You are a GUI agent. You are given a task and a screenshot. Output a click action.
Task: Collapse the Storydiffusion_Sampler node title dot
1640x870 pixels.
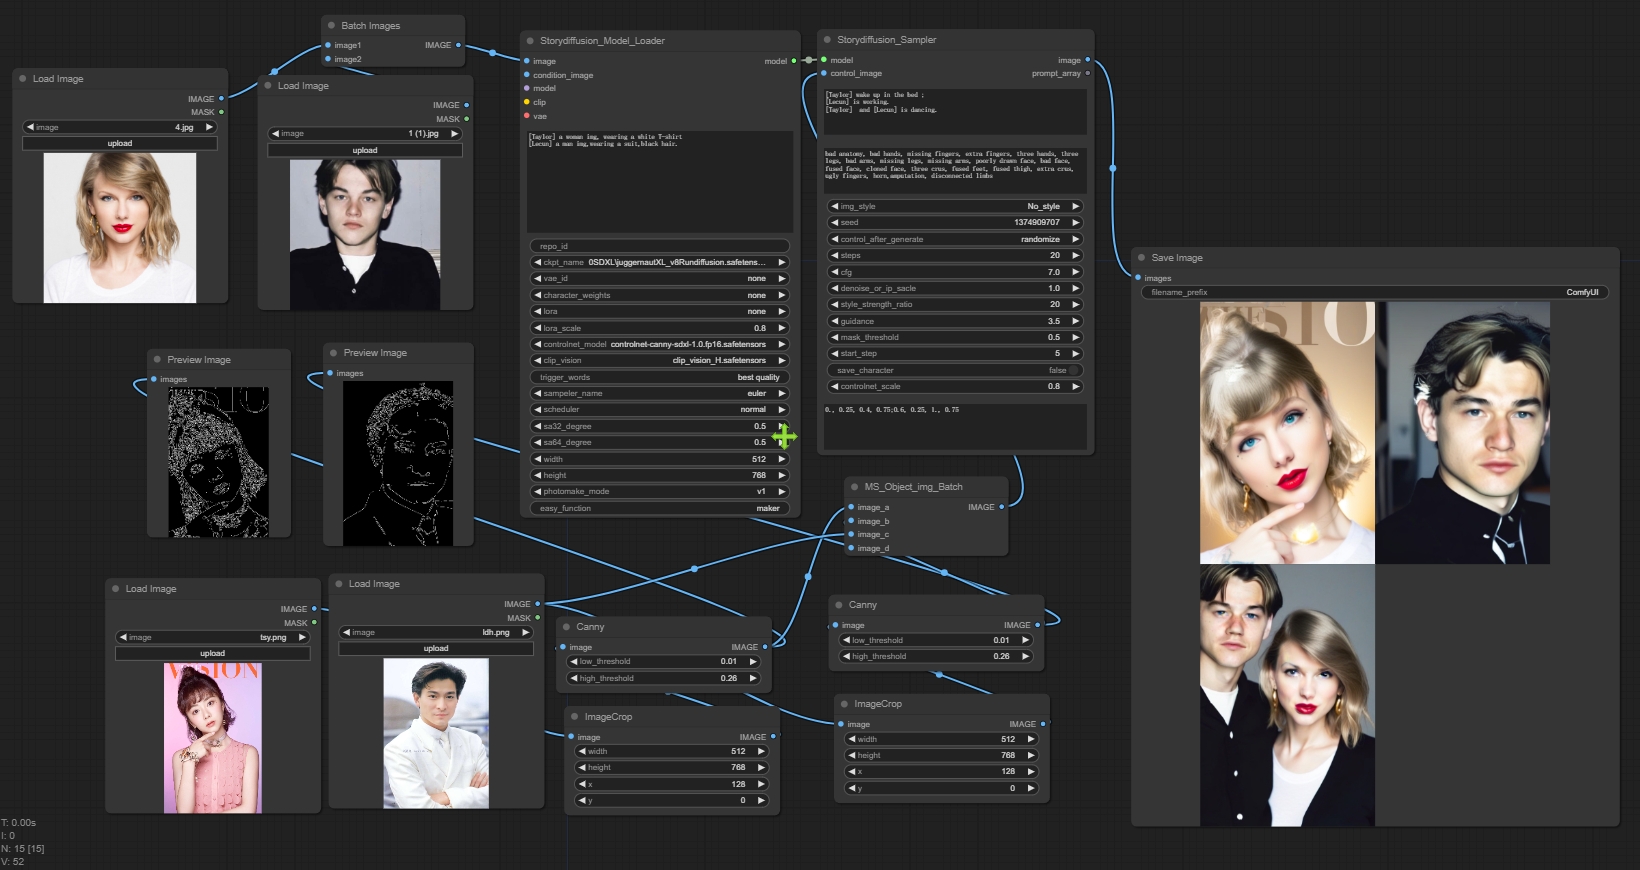(x=827, y=40)
